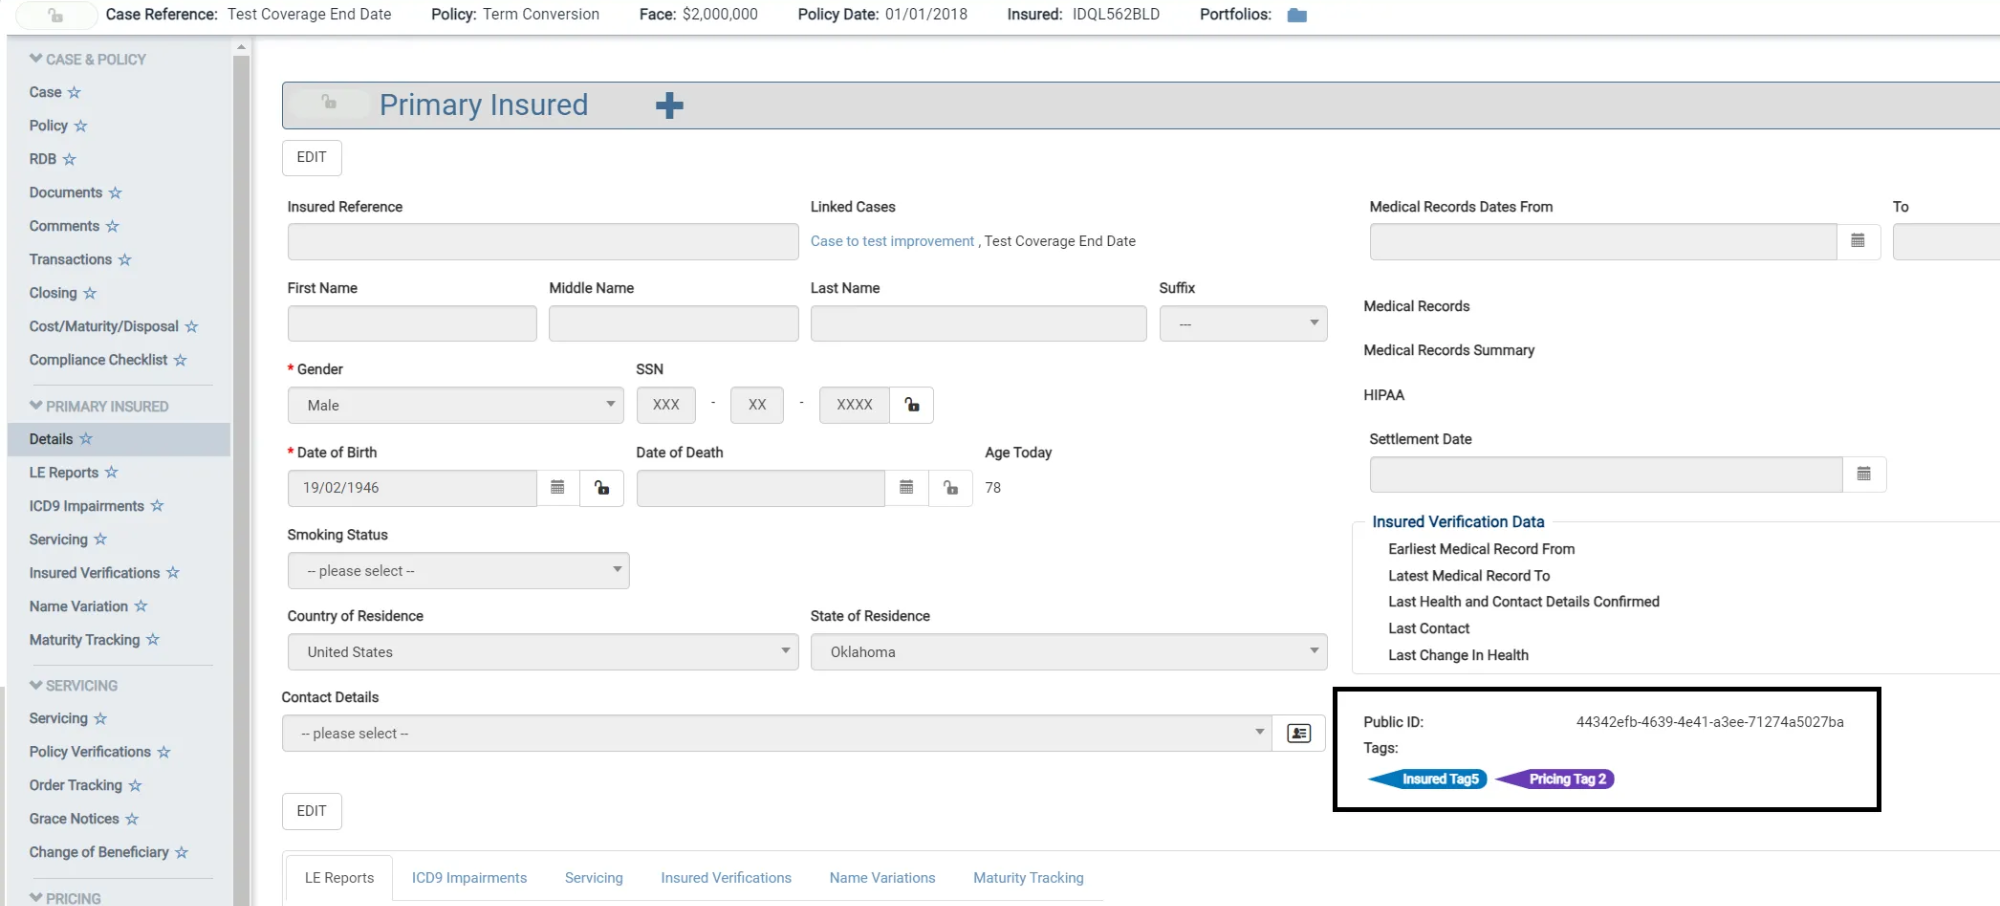Open the State of Residence dropdown
The width and height of the screenshot is (2000, 906).
(x=1068, y=652)
